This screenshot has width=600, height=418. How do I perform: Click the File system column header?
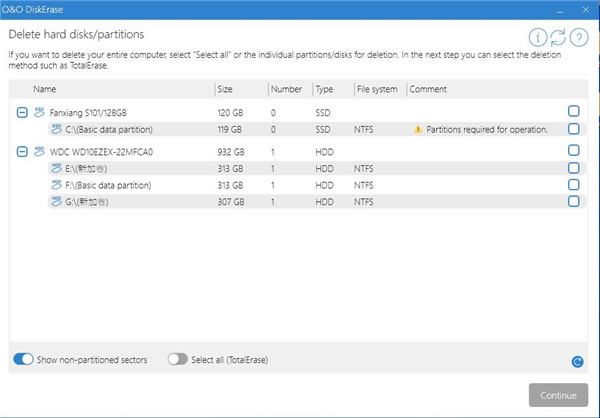click(378, 89)
